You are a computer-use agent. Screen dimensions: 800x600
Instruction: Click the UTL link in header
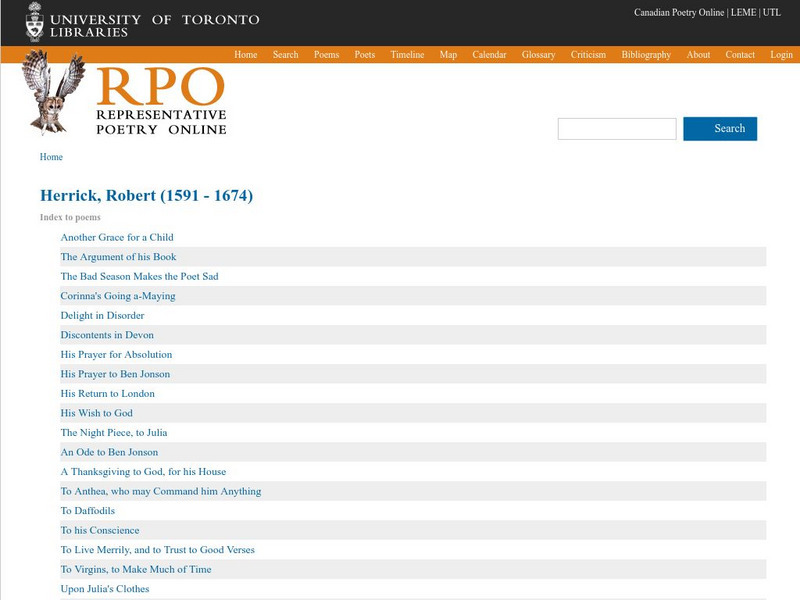pyautogui.click(x=771, y=12)
